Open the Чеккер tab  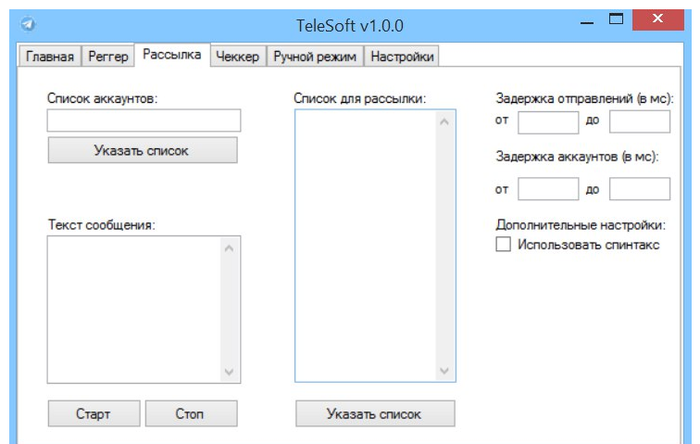(x=238, y=57)
